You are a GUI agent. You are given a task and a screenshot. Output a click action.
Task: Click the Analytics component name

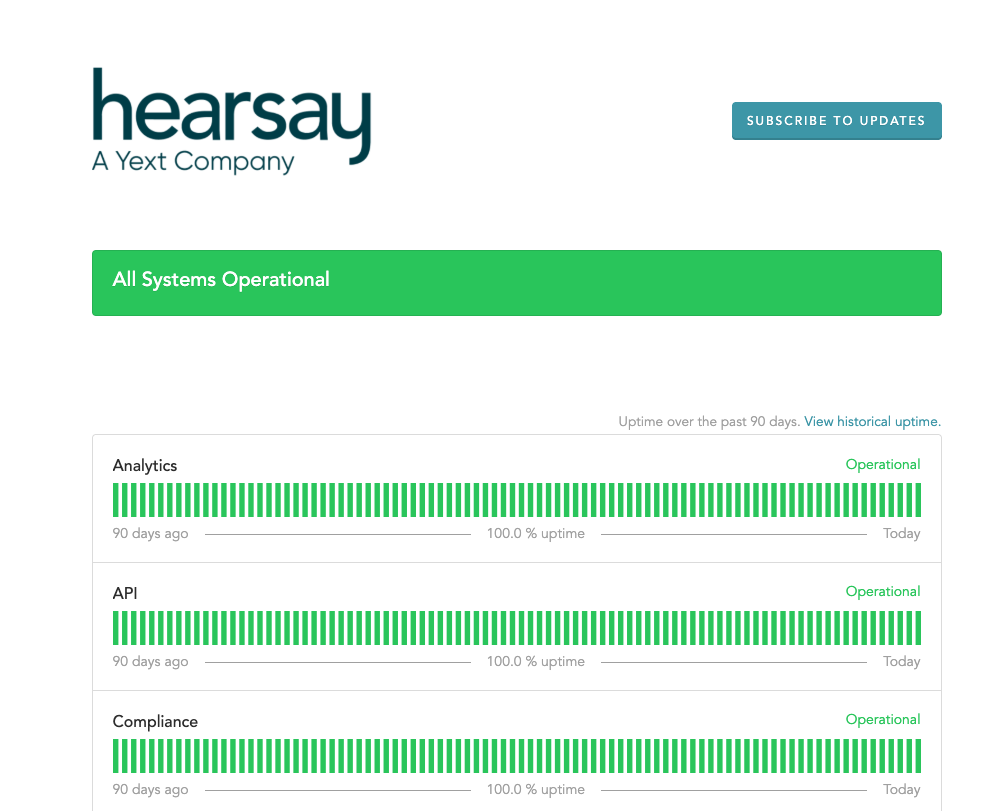[x=145, y=465]
